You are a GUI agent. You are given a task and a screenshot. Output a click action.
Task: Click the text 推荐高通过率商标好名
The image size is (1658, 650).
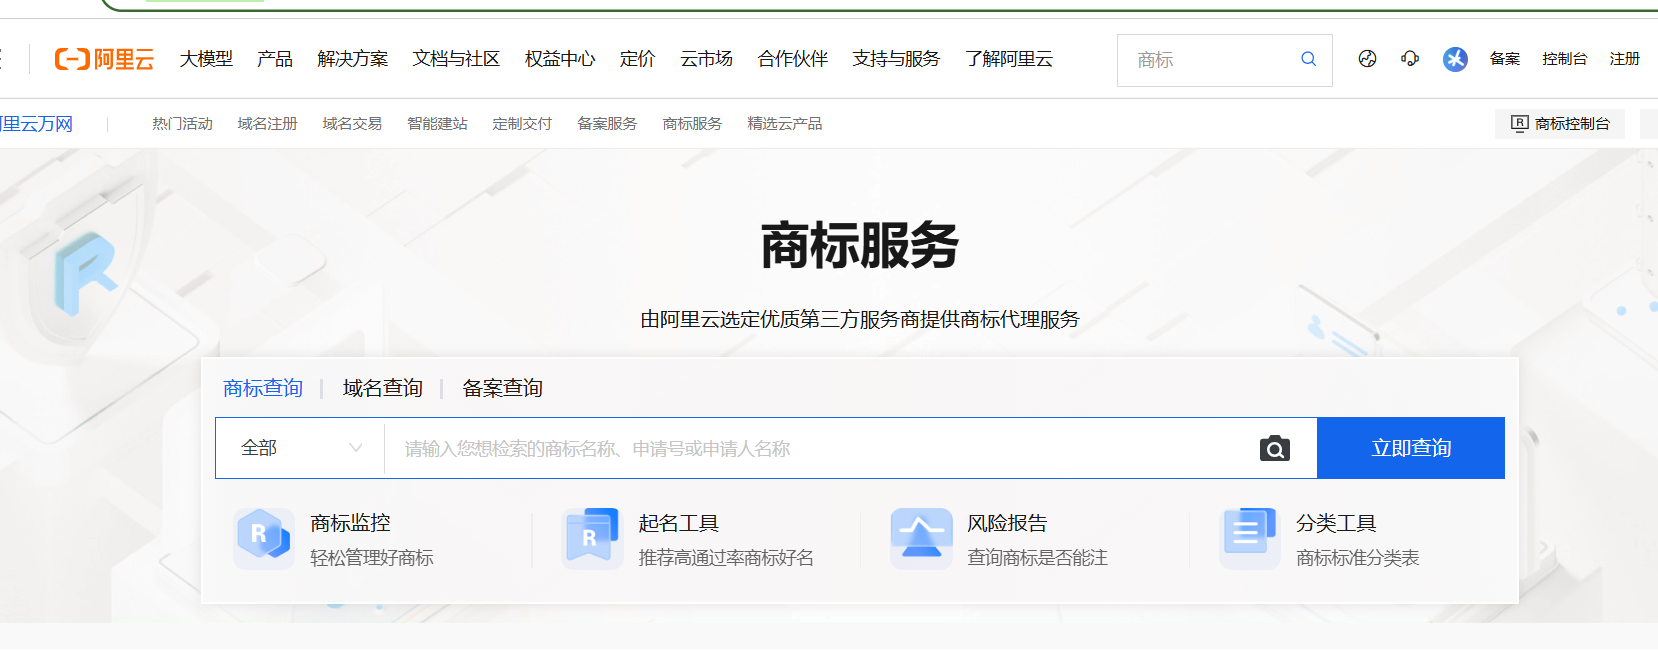click(x=726, y=558)
